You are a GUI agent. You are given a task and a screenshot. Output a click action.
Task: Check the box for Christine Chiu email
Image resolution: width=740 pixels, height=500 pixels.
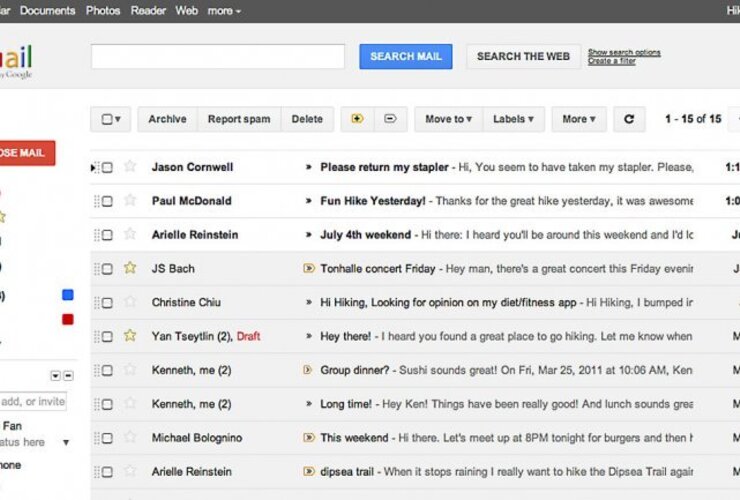click(x=107, y=302)
